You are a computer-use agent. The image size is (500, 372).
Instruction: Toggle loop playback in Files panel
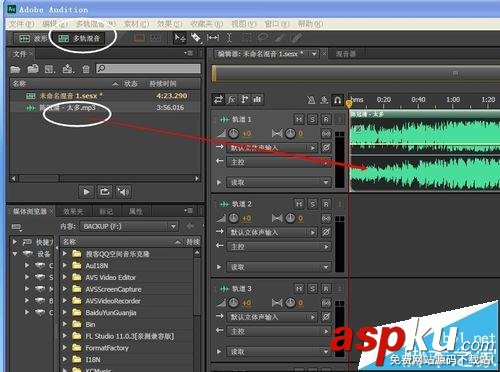(x=105, y=192)
